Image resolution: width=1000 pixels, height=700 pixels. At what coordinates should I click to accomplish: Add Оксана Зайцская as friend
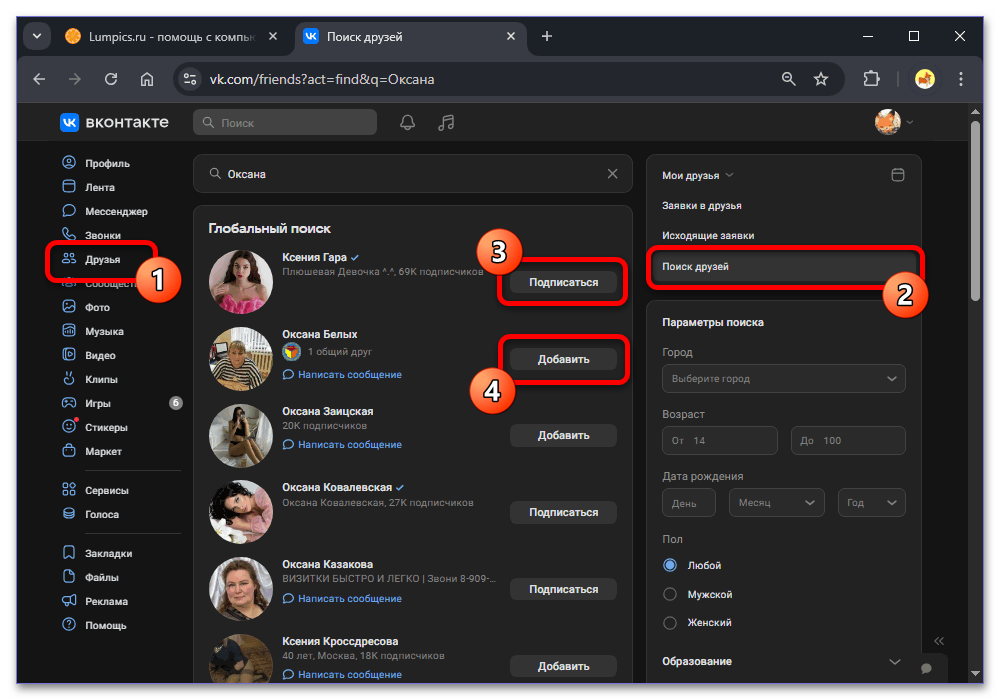[x=563, y=435]
